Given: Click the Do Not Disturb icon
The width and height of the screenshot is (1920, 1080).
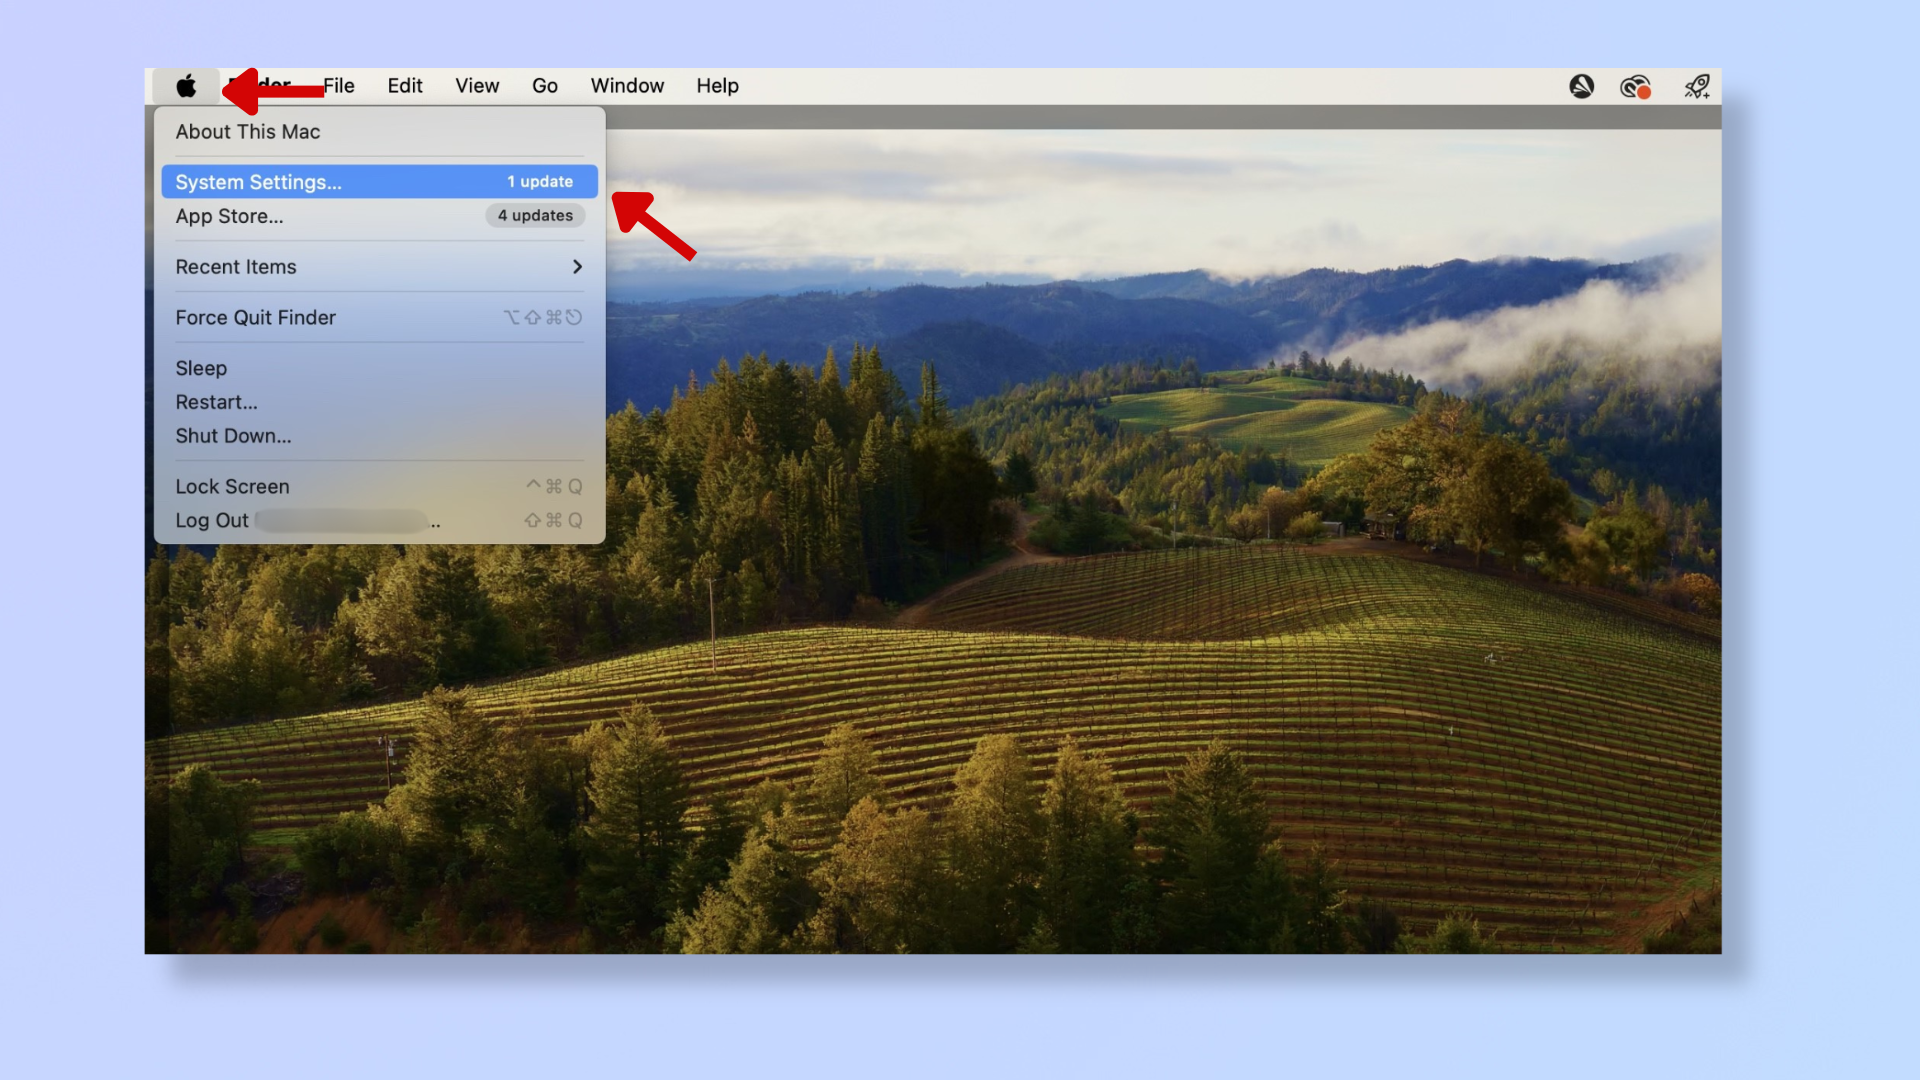Looking at the screenshot, I should tap(1581, 86).
